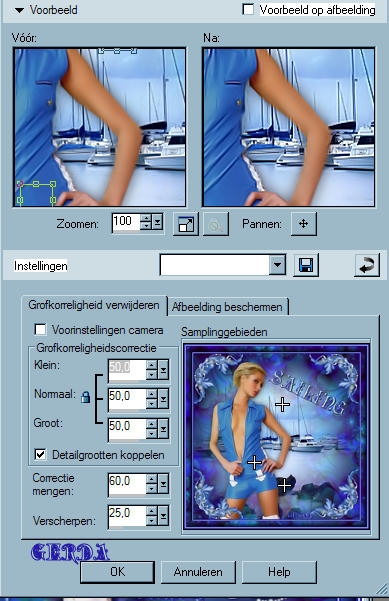Viewport: 389px width, 601px height.
Task: Click the Zoomen value field showing 100
Action: coord(126,222)
